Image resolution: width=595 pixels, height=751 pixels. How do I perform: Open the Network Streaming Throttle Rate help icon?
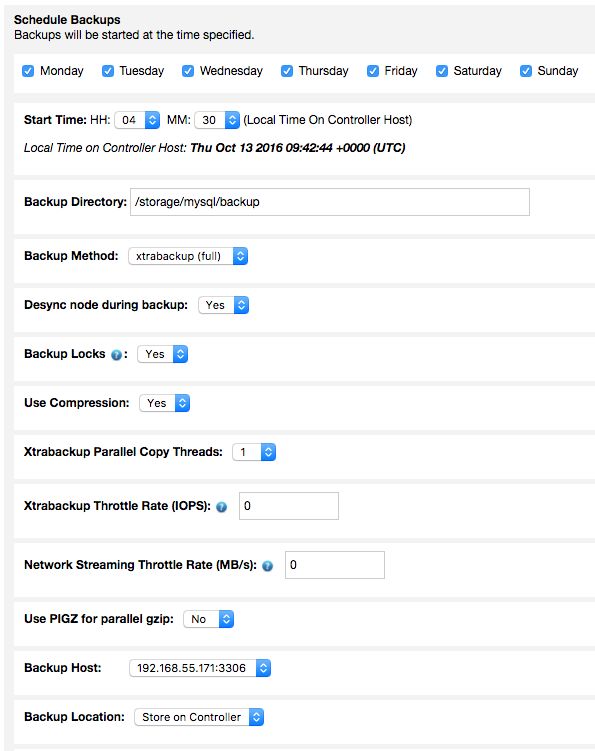[x=267, y=566]
